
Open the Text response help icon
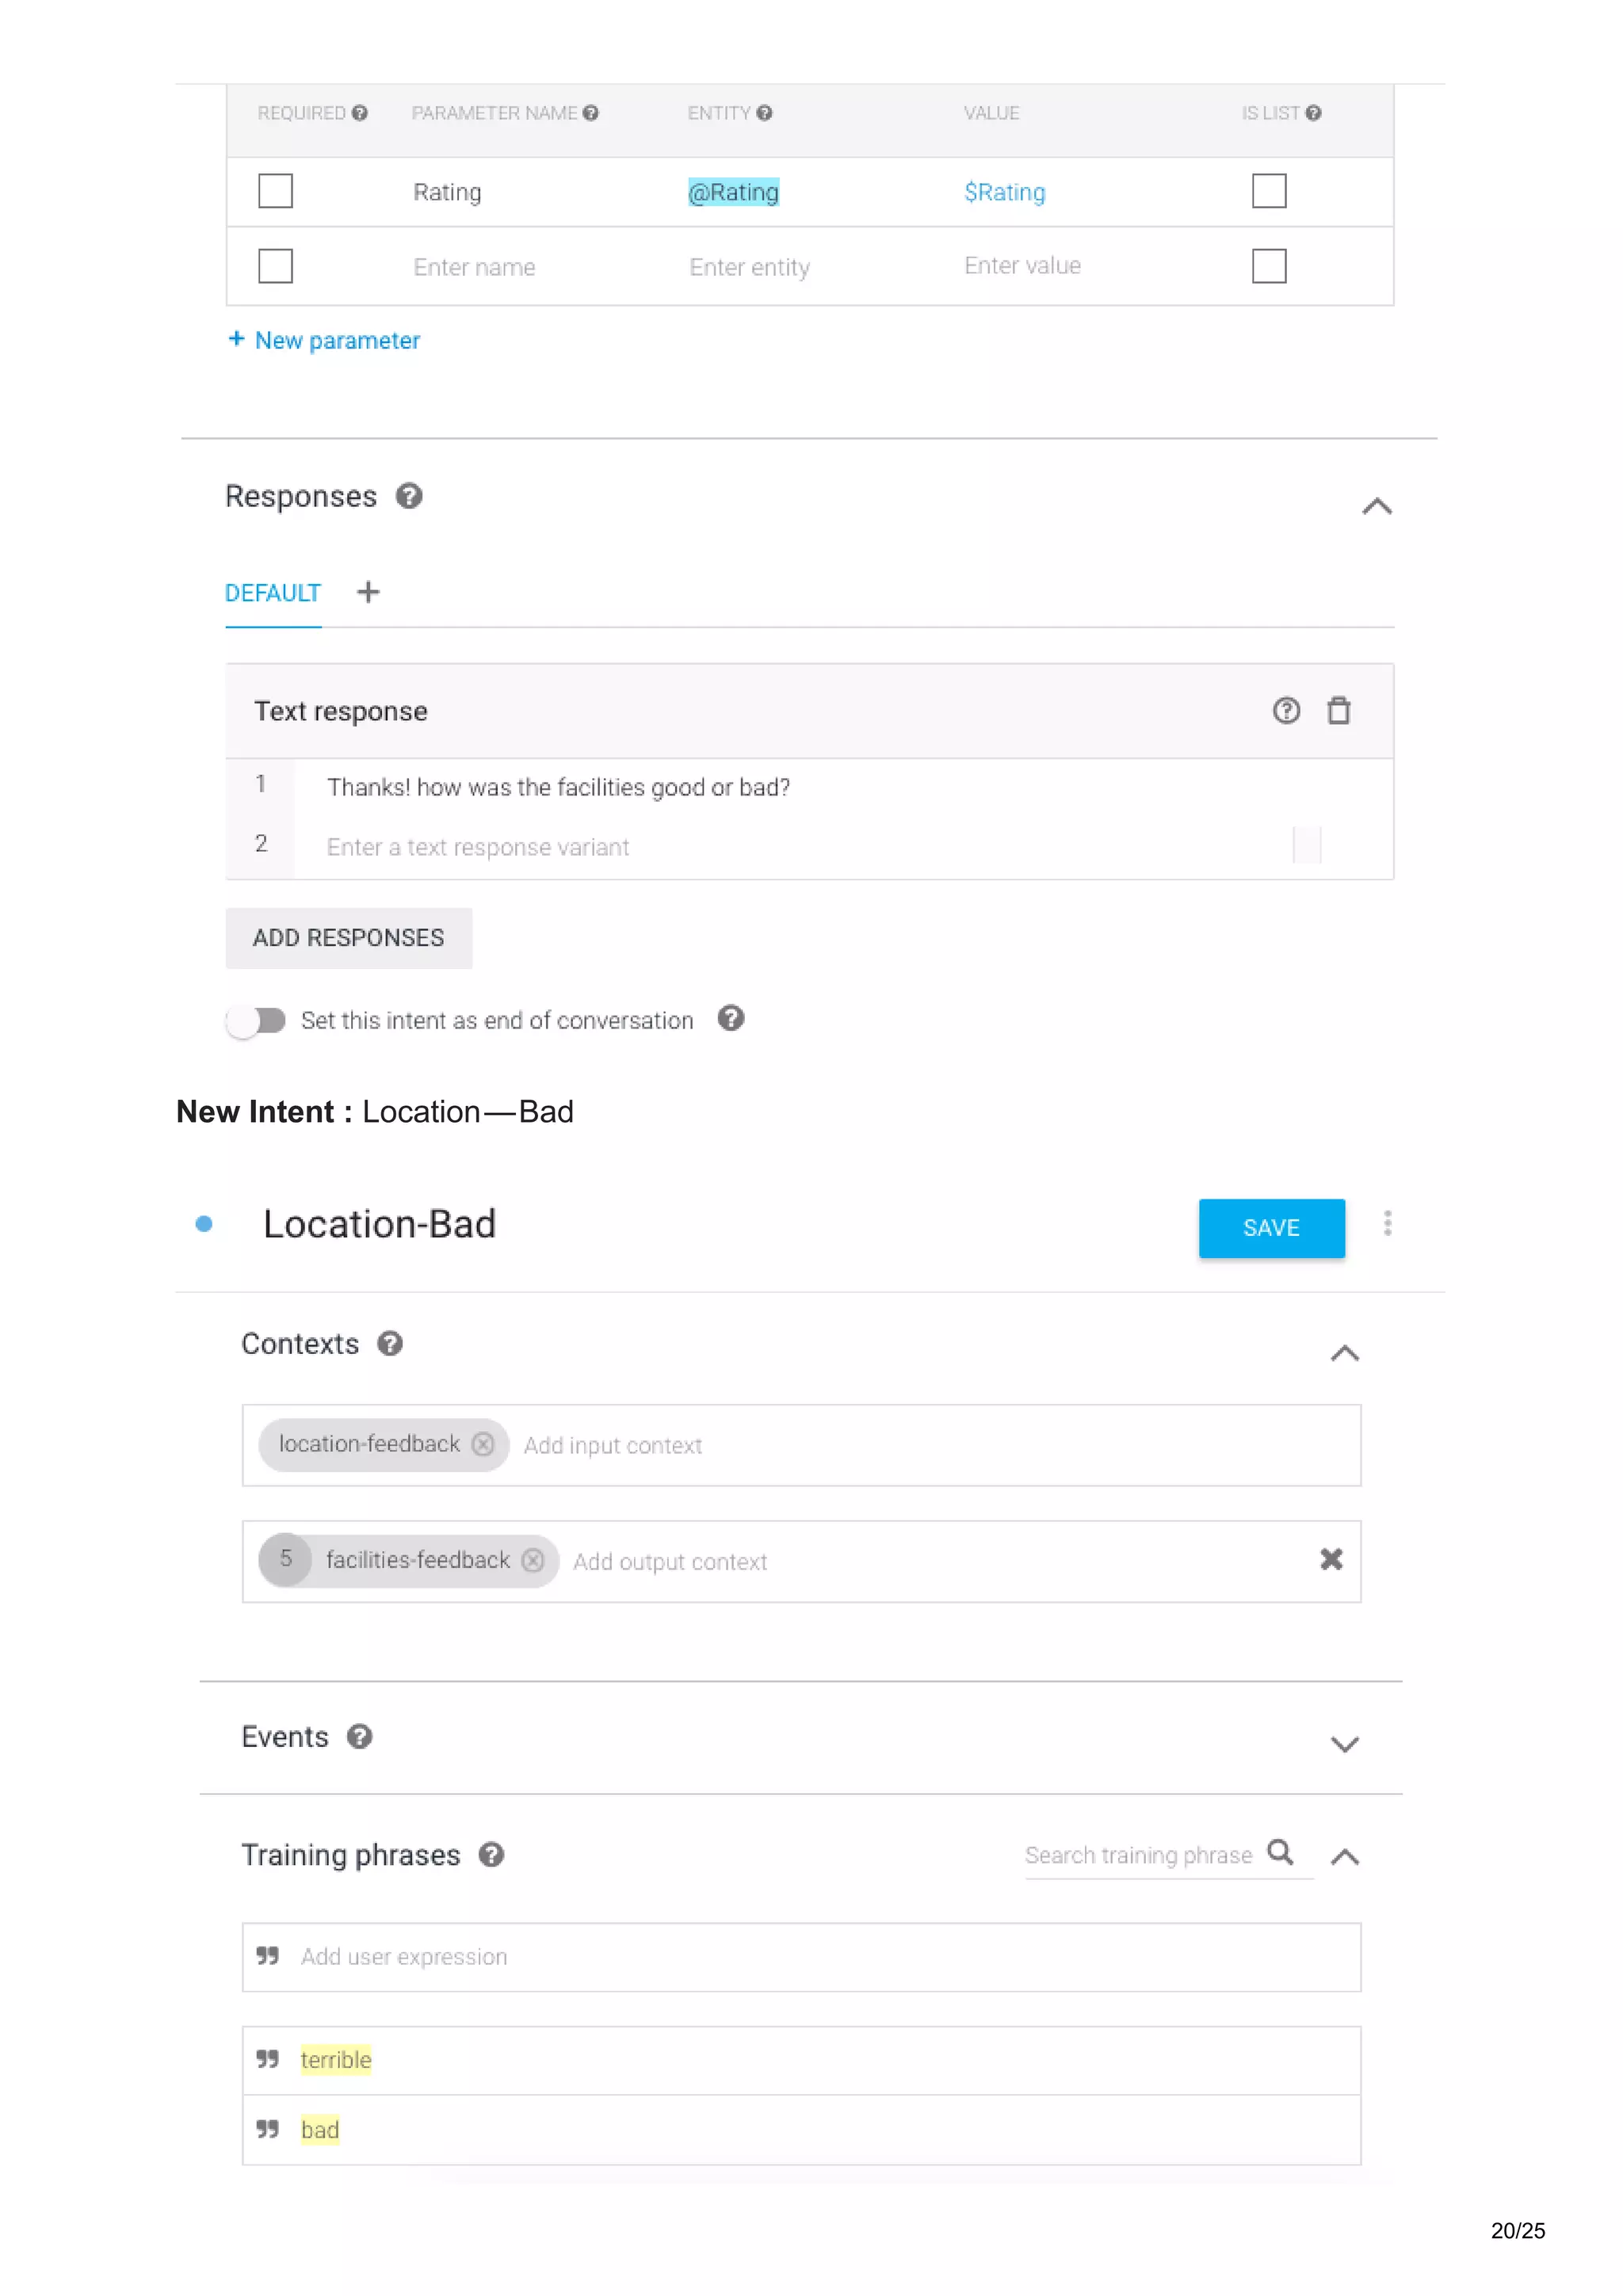point(1286,711)
